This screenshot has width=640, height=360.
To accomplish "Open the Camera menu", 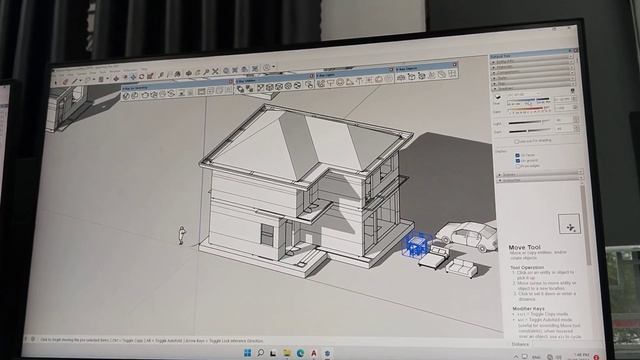I will (82, 73).
